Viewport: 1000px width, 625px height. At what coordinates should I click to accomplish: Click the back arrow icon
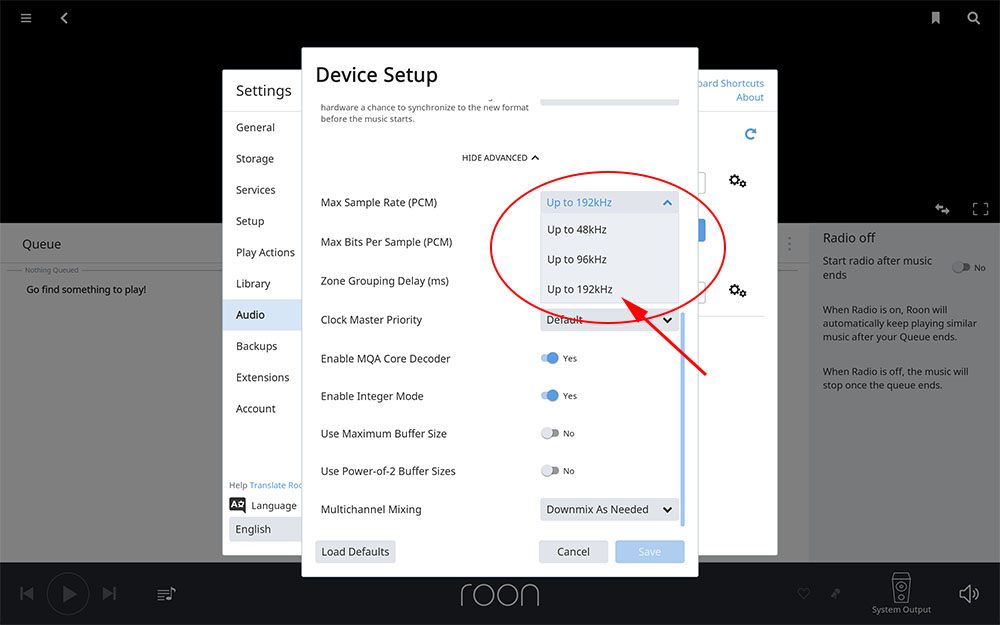[x=64, y=18]
